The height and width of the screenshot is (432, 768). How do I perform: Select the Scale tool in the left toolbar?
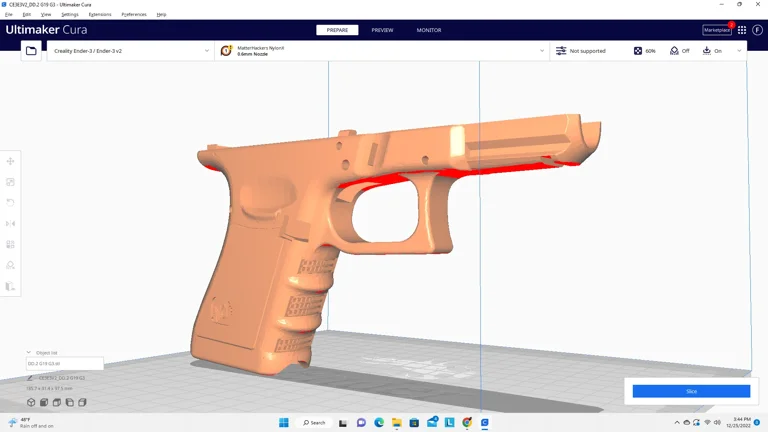click(x=11, y=182)
